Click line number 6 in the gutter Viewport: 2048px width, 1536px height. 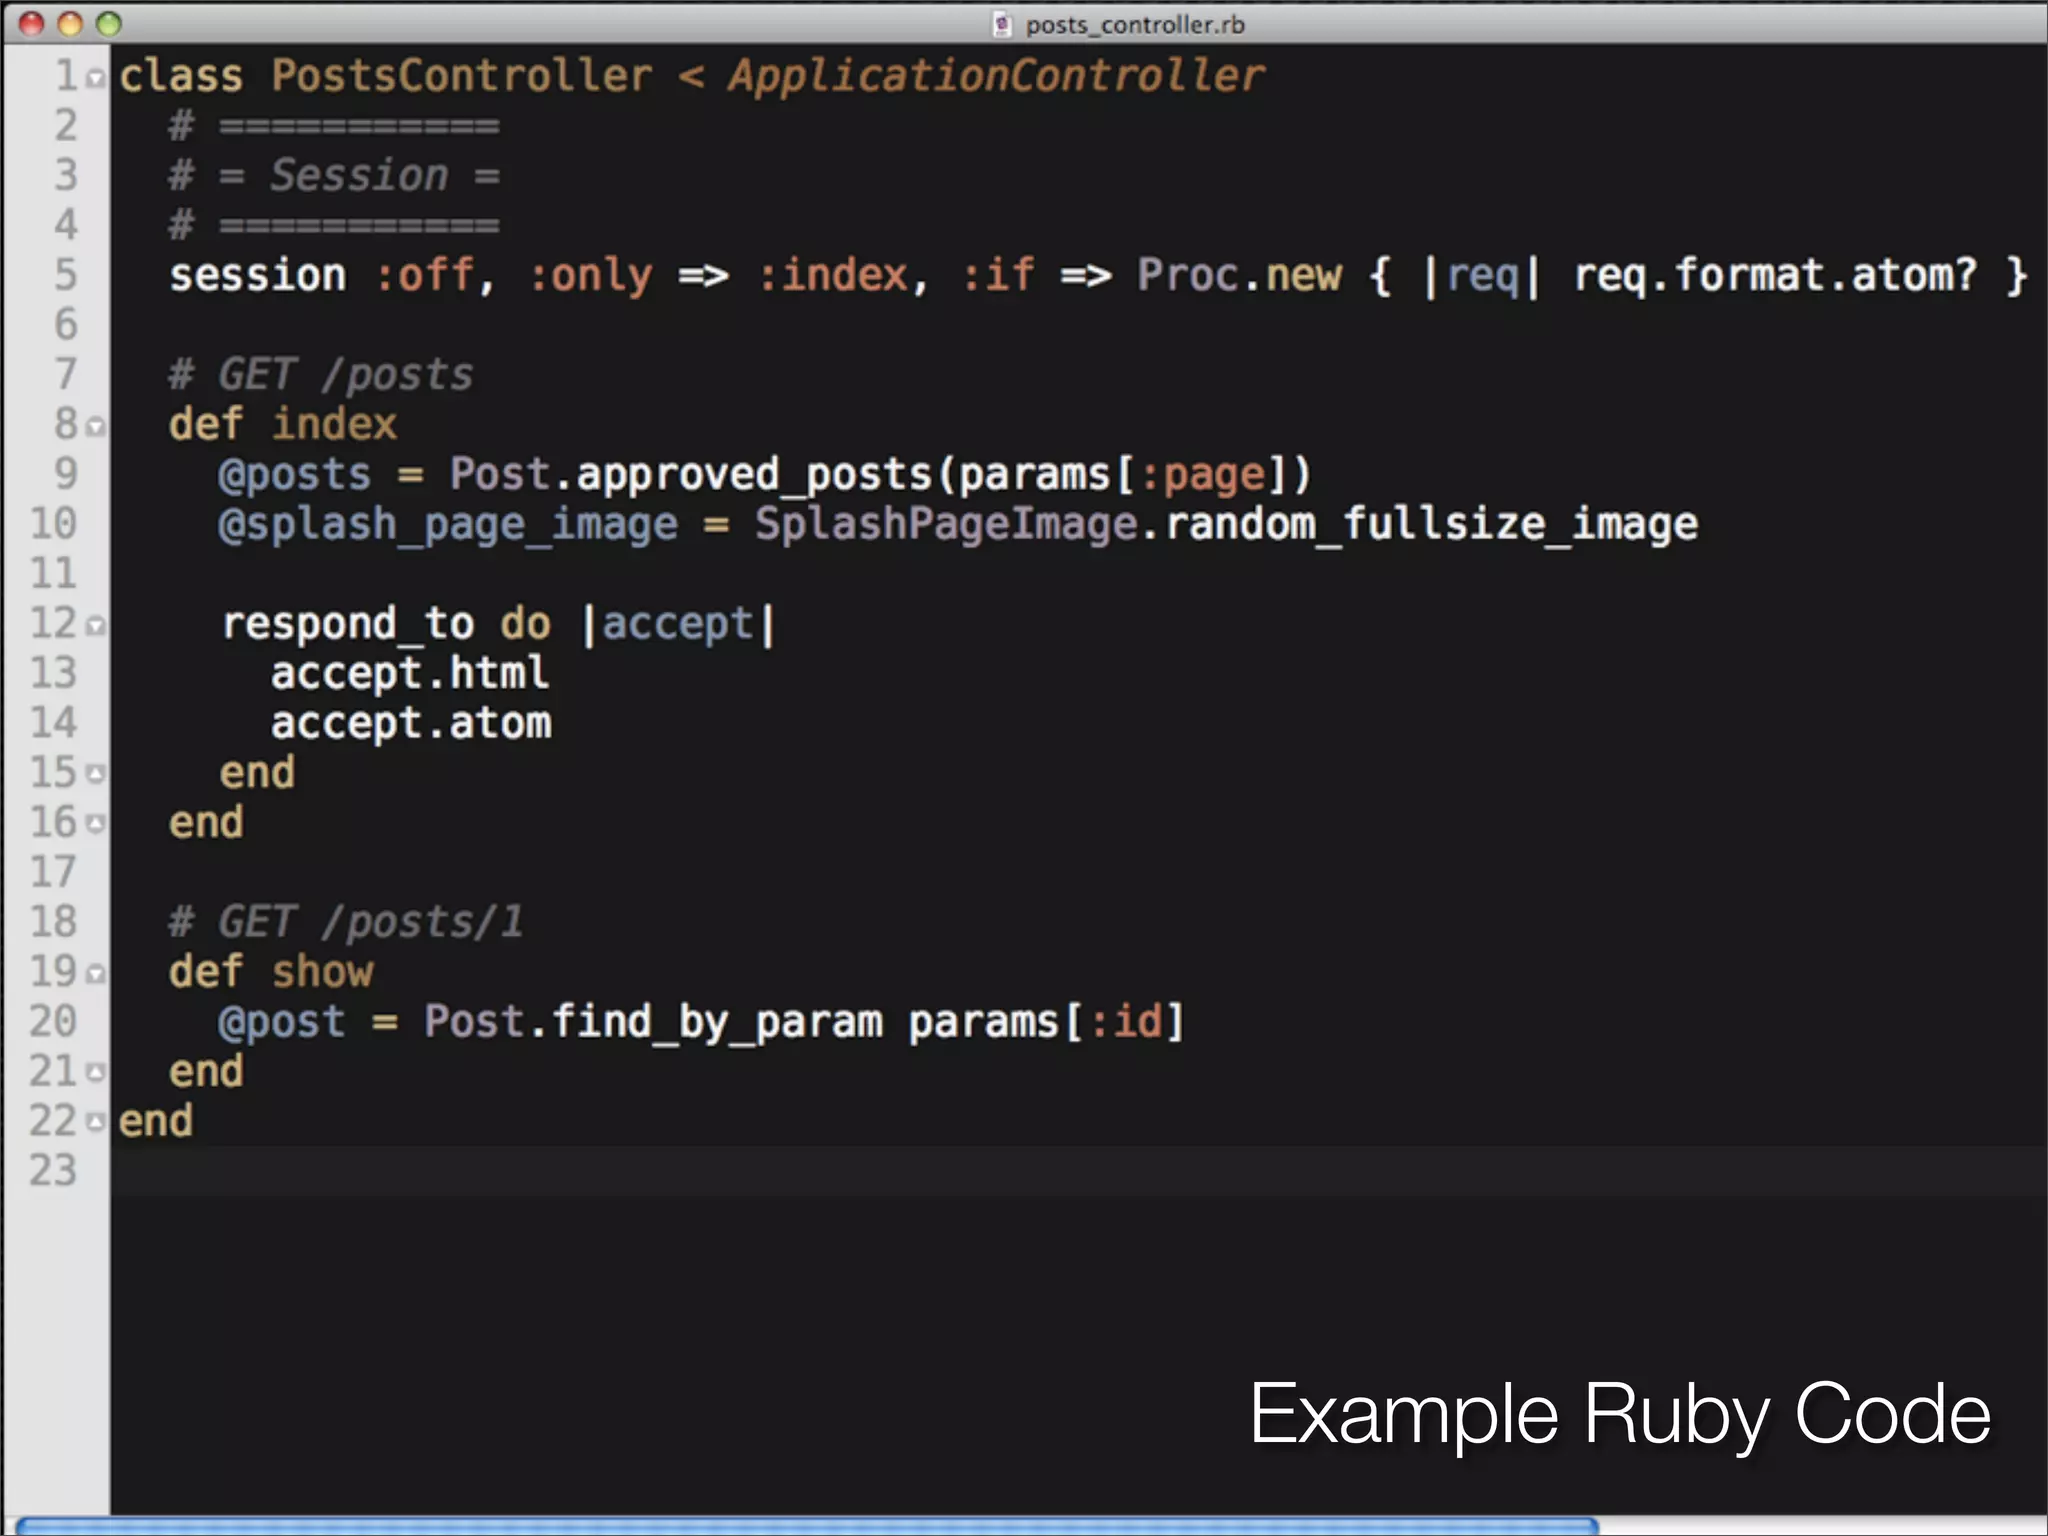point(65,325)
